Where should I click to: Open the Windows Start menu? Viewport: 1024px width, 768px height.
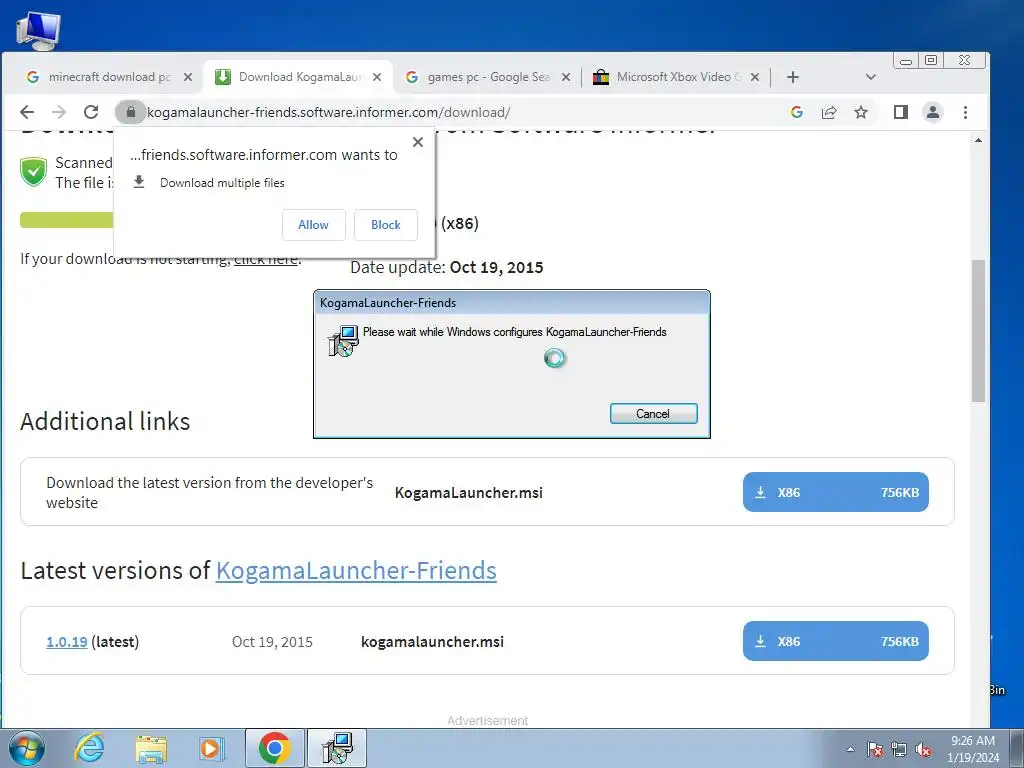point(27,748)
